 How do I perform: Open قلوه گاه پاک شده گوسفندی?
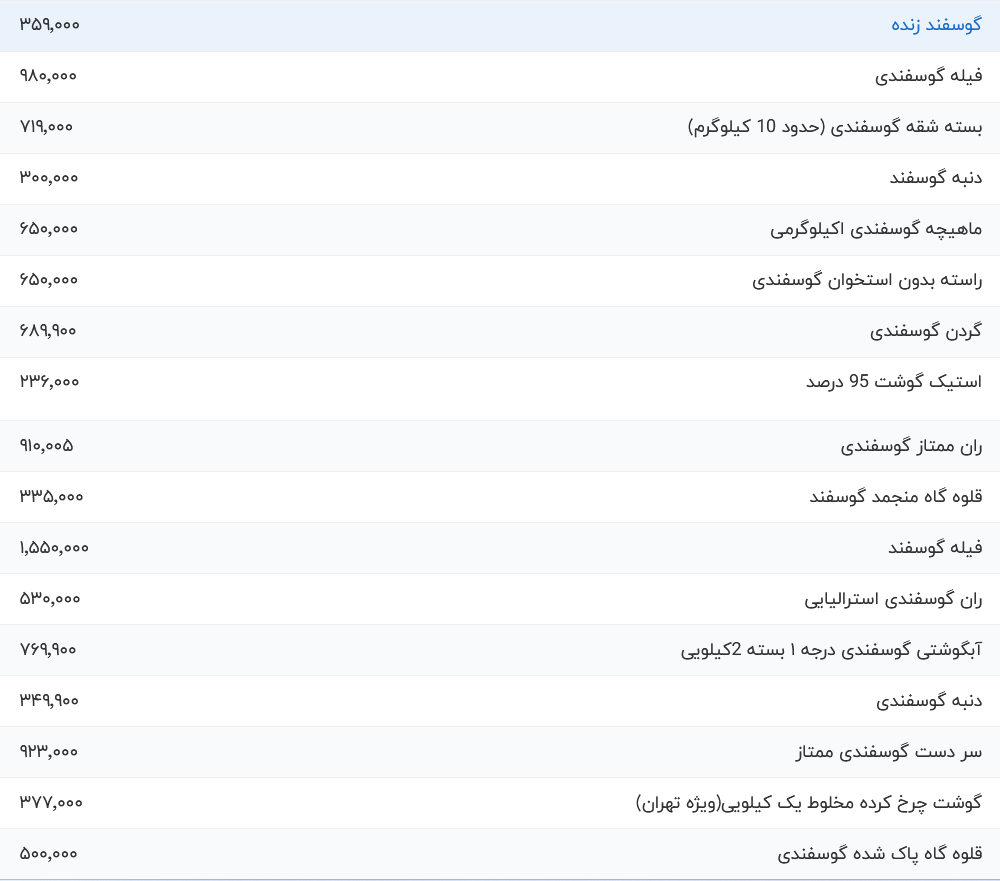(x=880, y=854)
